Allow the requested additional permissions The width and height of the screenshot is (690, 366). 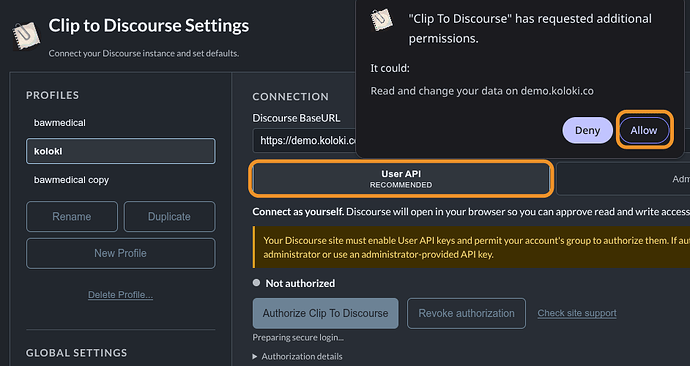[644, 130]
